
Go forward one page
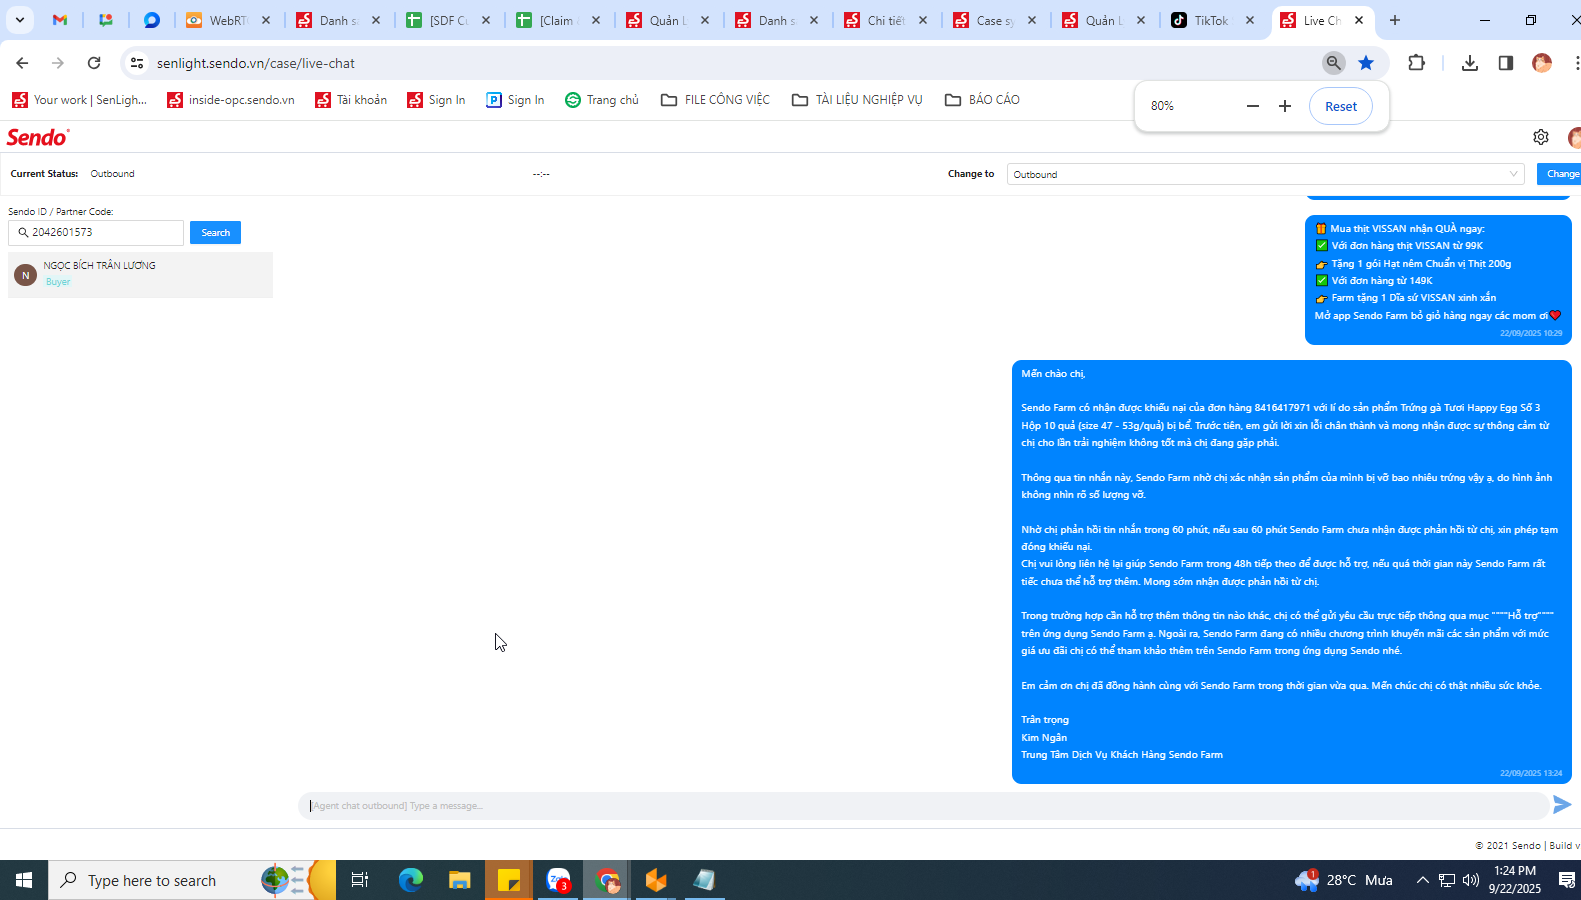pos(58,63)
